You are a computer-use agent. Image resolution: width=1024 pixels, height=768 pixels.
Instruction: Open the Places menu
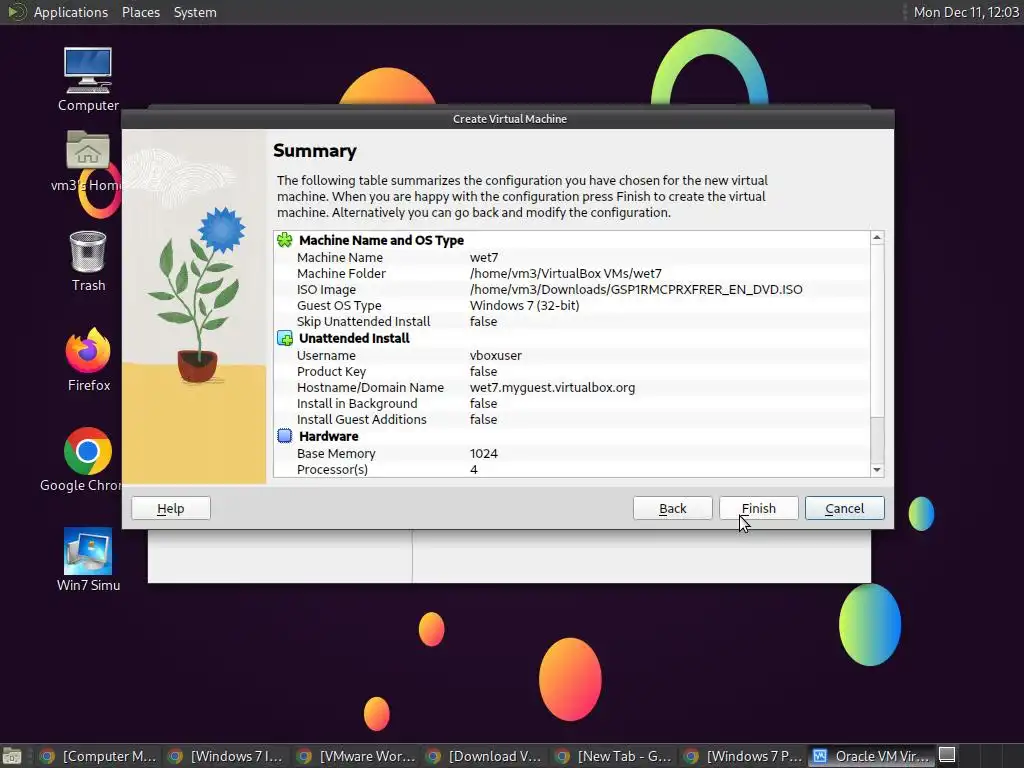[x=140, y=12]
